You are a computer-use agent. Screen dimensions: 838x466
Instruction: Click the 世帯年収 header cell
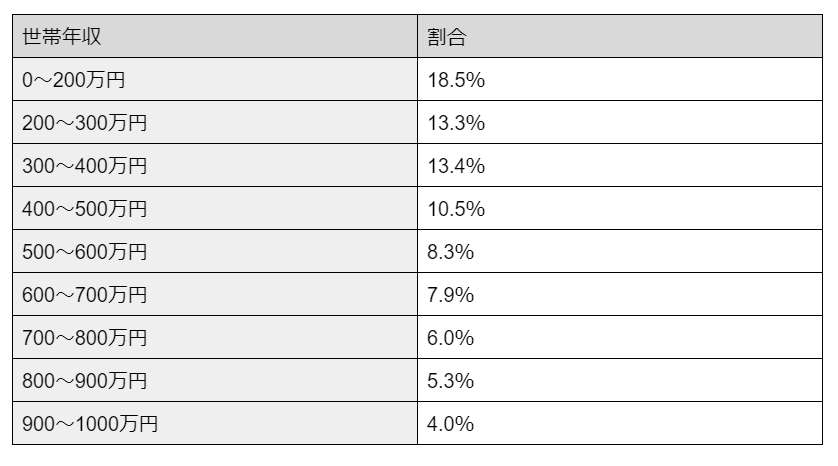tap(62, 37)
